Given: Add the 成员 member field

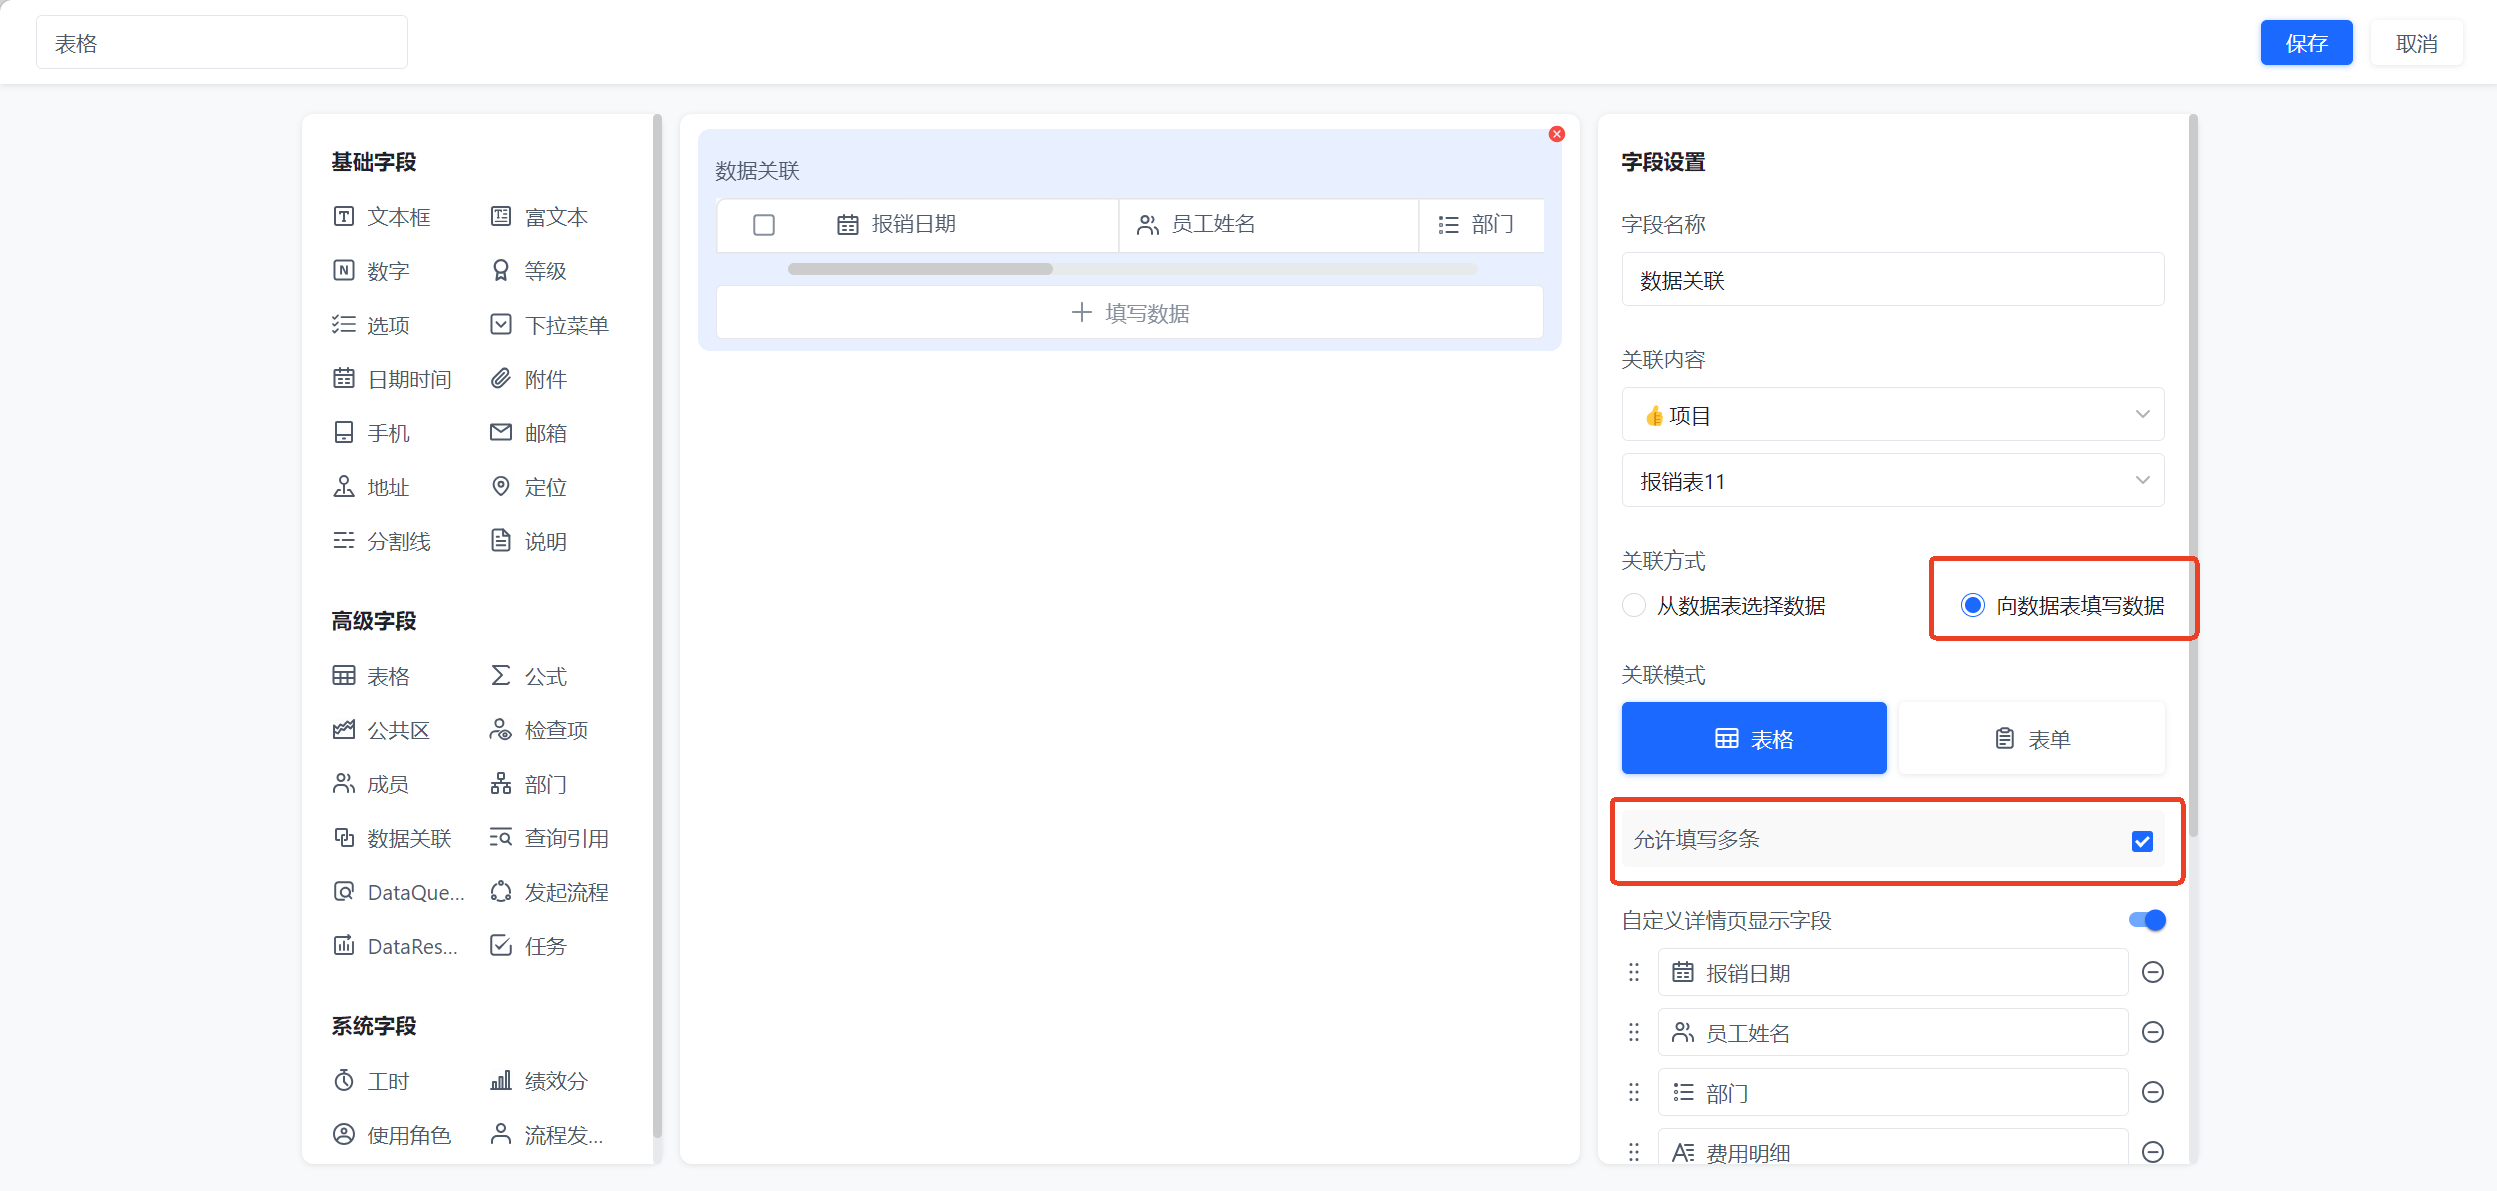Looking at the screenshot, I should click(371, 784).
